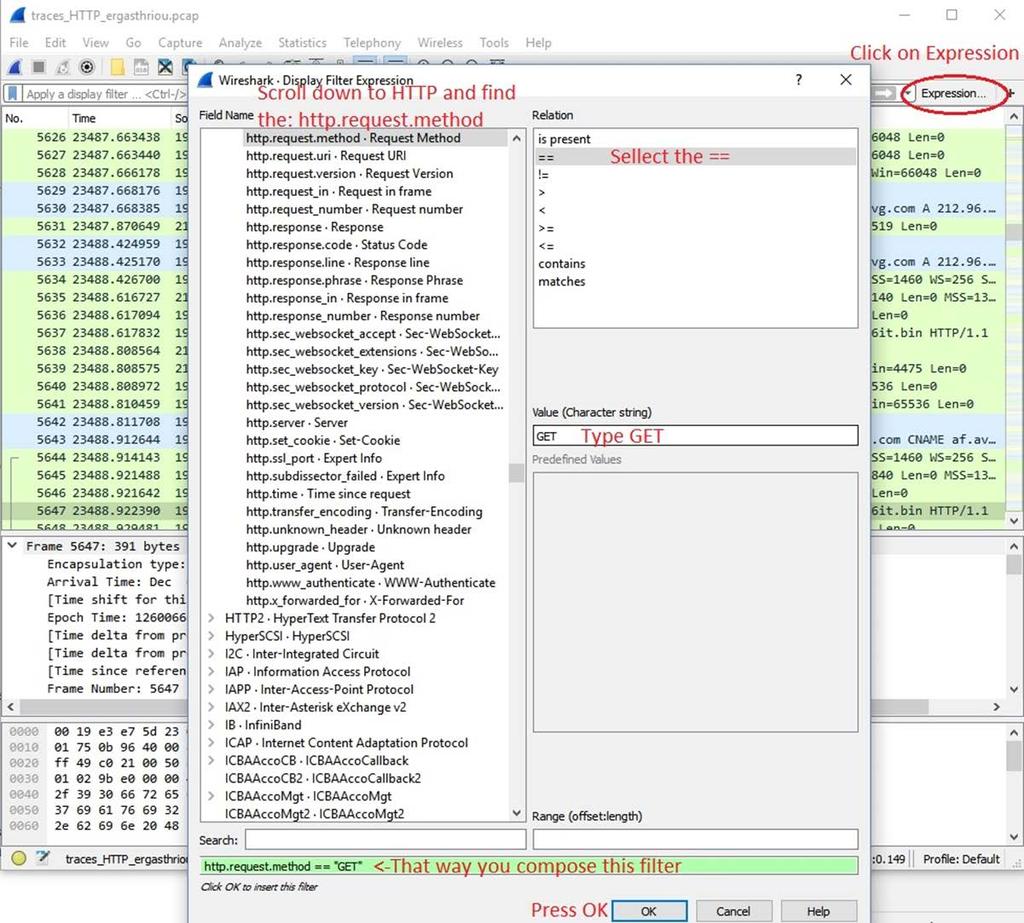Expand the I2C Inter-Integrated Circuit node

pyautogui.click(x=211, y=654)
